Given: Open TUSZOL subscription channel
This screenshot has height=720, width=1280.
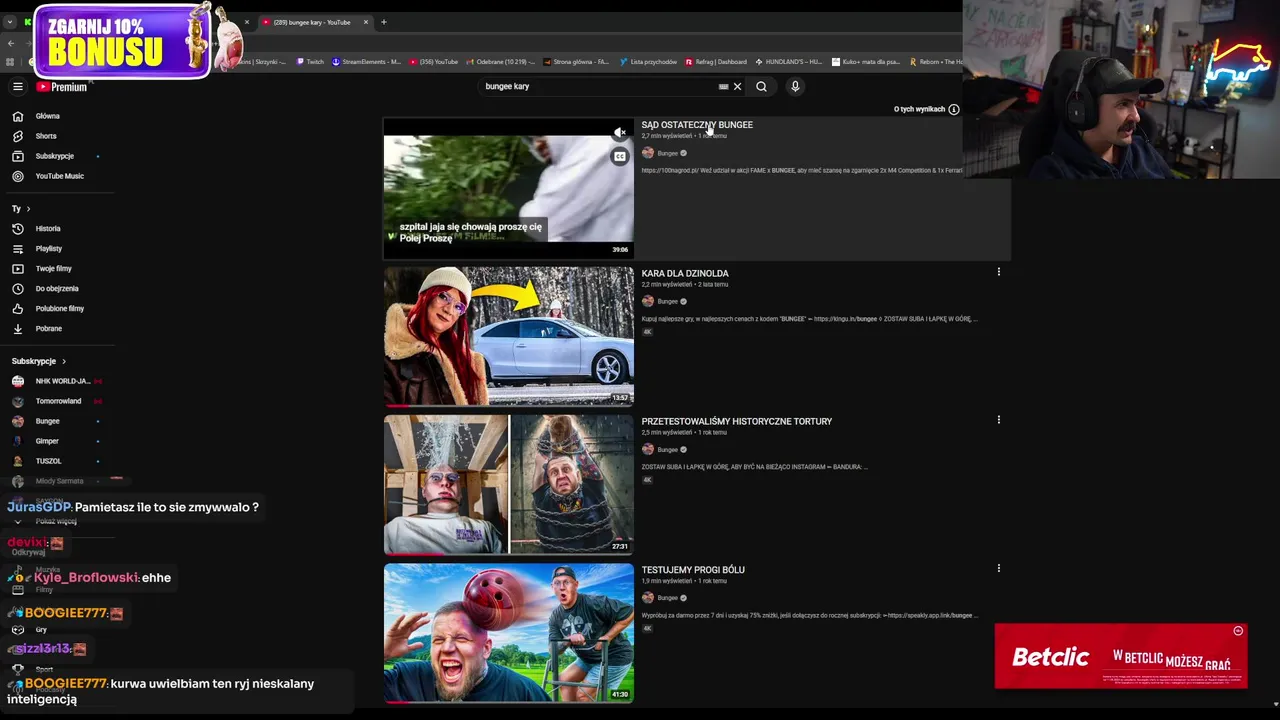Looking at the screenshot, I should click(48, 461).
